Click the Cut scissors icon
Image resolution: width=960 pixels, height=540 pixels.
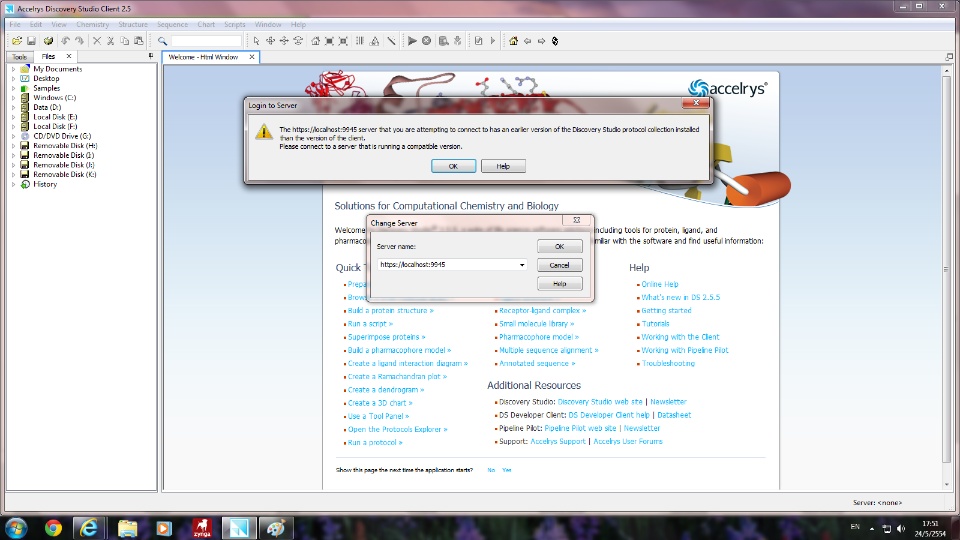pyautogui.click(x=111, y=41)
